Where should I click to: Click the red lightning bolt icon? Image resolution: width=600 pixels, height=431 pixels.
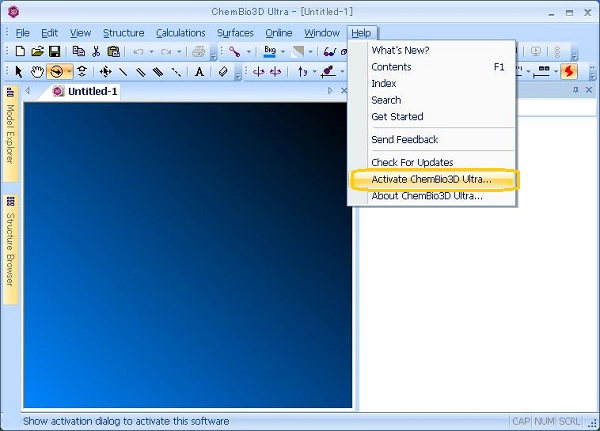pos(568,71)
